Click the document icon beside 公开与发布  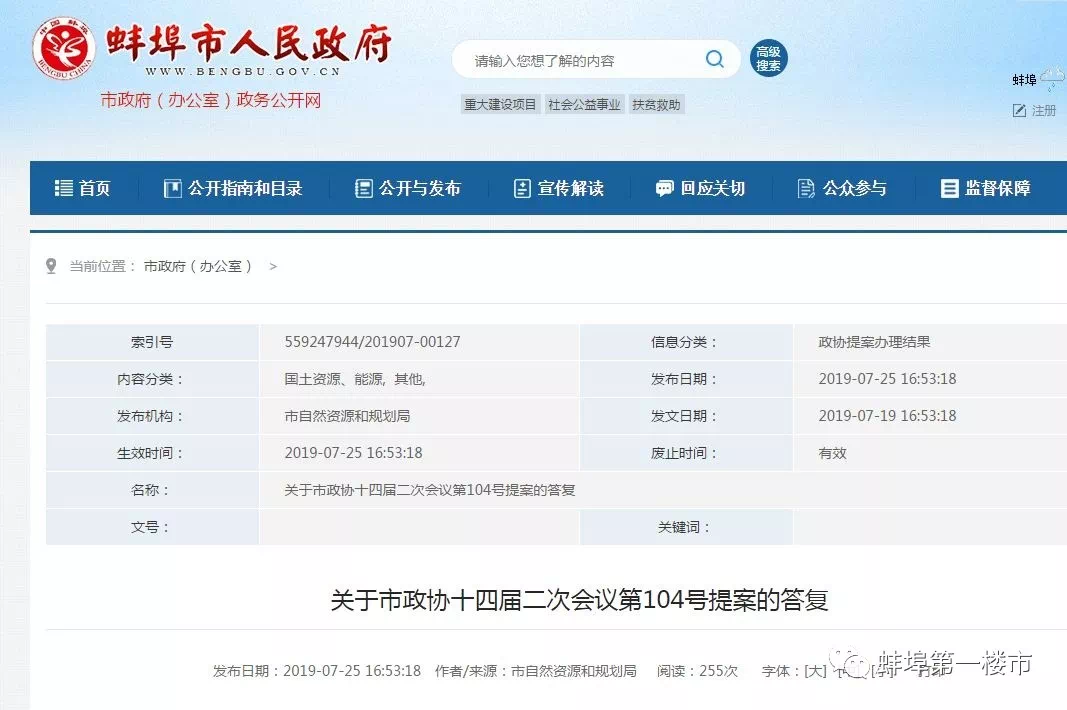point(364,189)
